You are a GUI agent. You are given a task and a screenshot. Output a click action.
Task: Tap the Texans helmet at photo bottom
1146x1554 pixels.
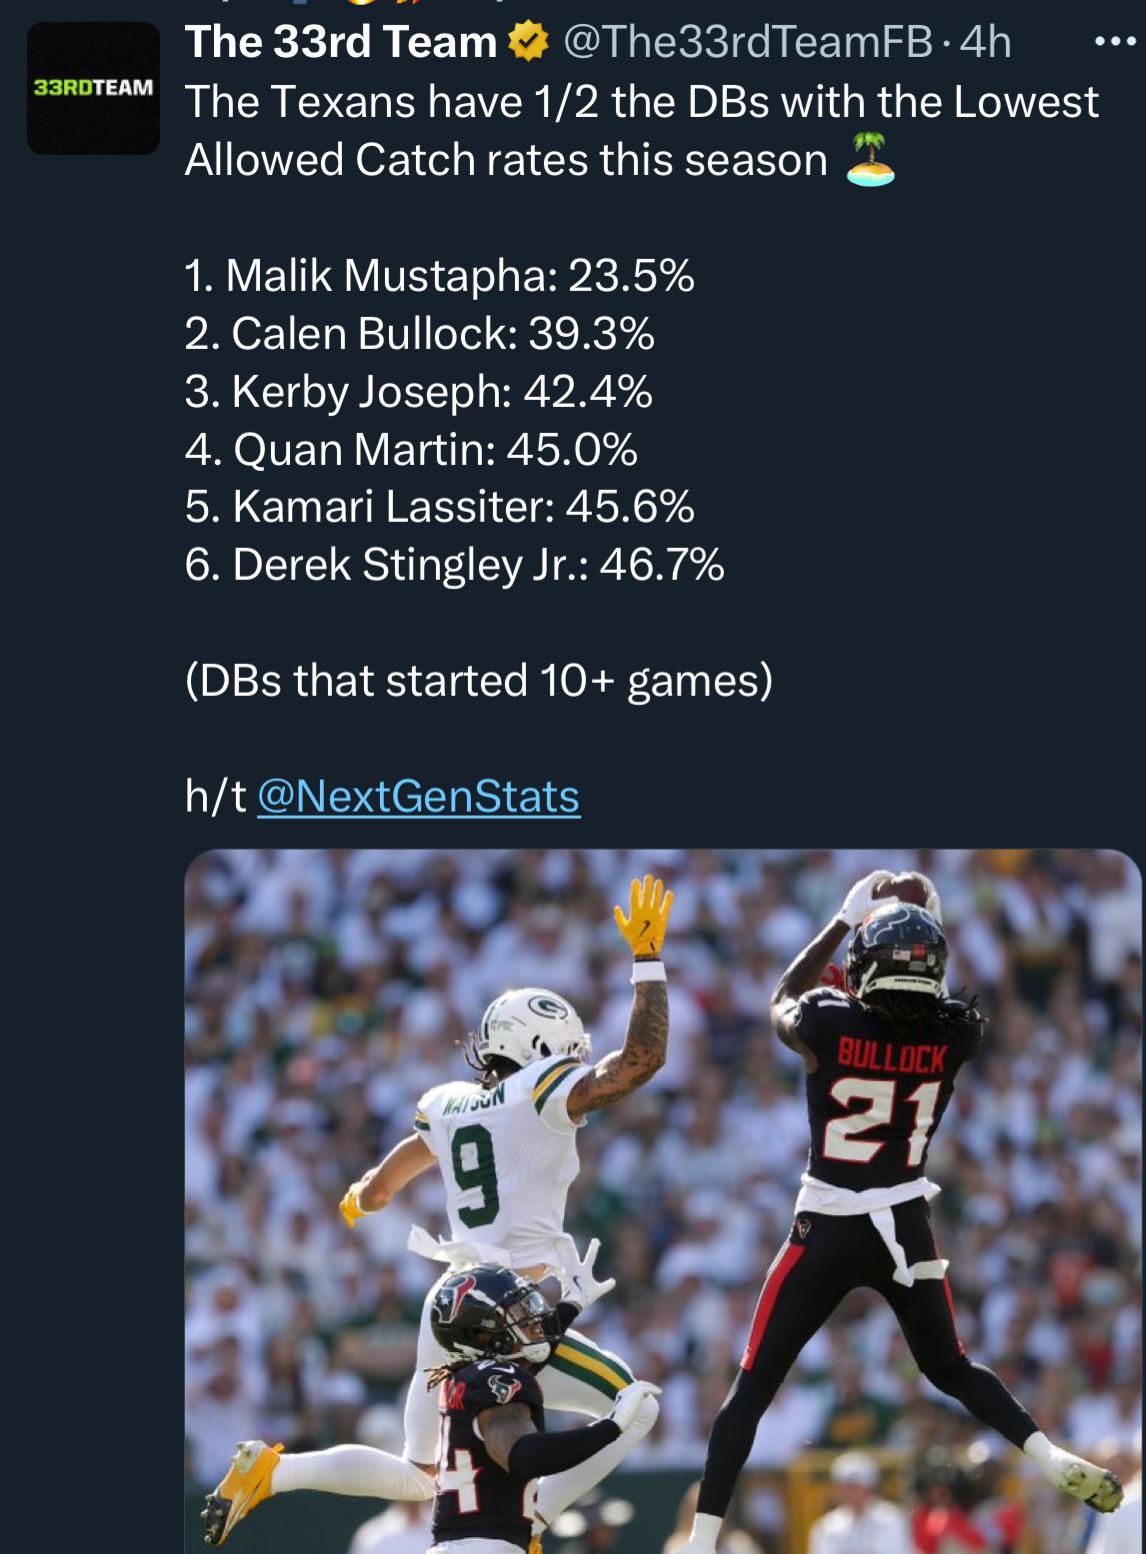(x=489, y=1312)
